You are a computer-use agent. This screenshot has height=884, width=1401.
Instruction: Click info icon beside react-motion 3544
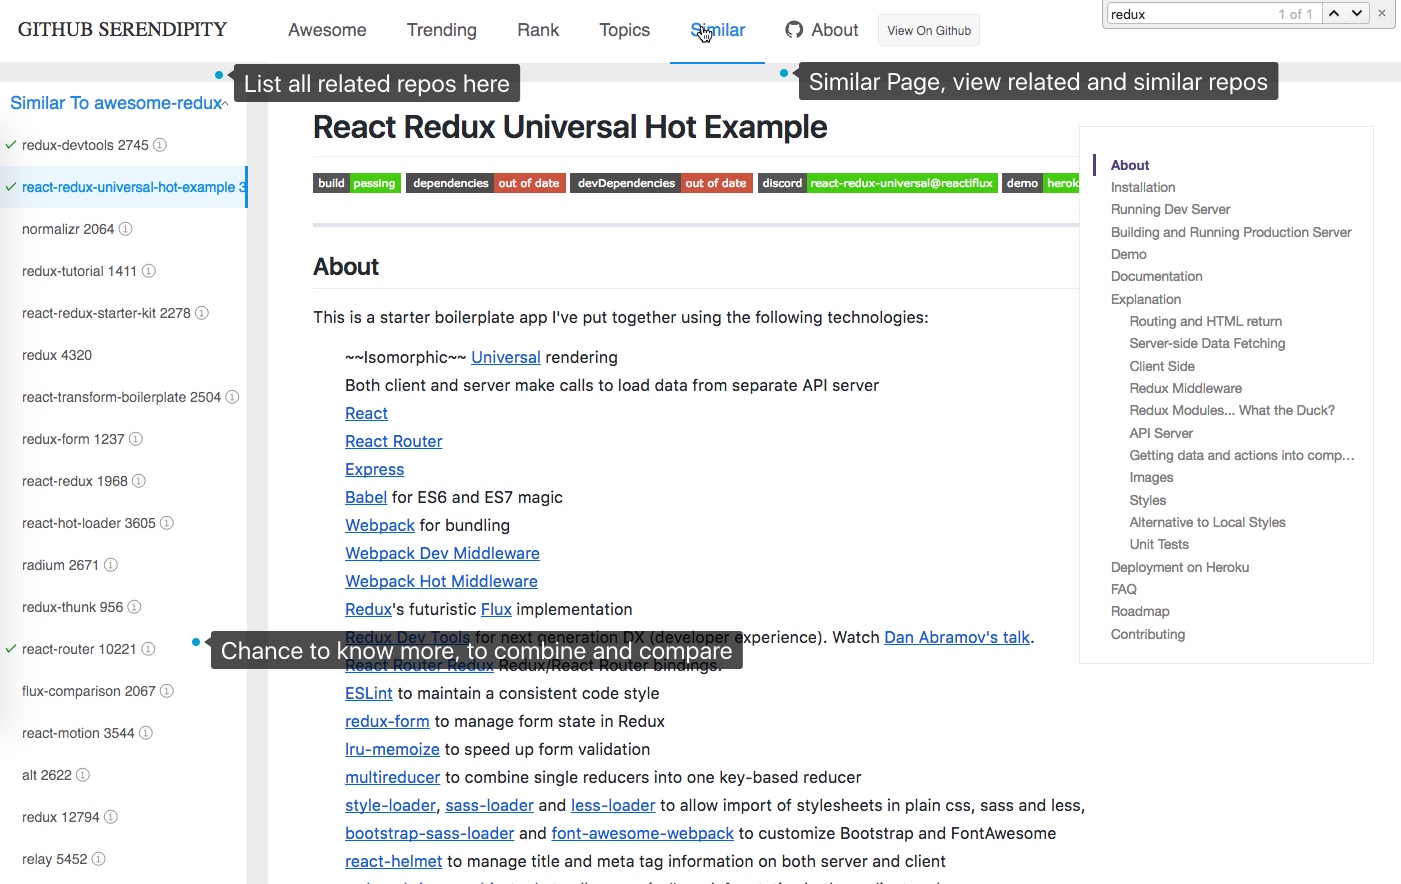(146, 733)
